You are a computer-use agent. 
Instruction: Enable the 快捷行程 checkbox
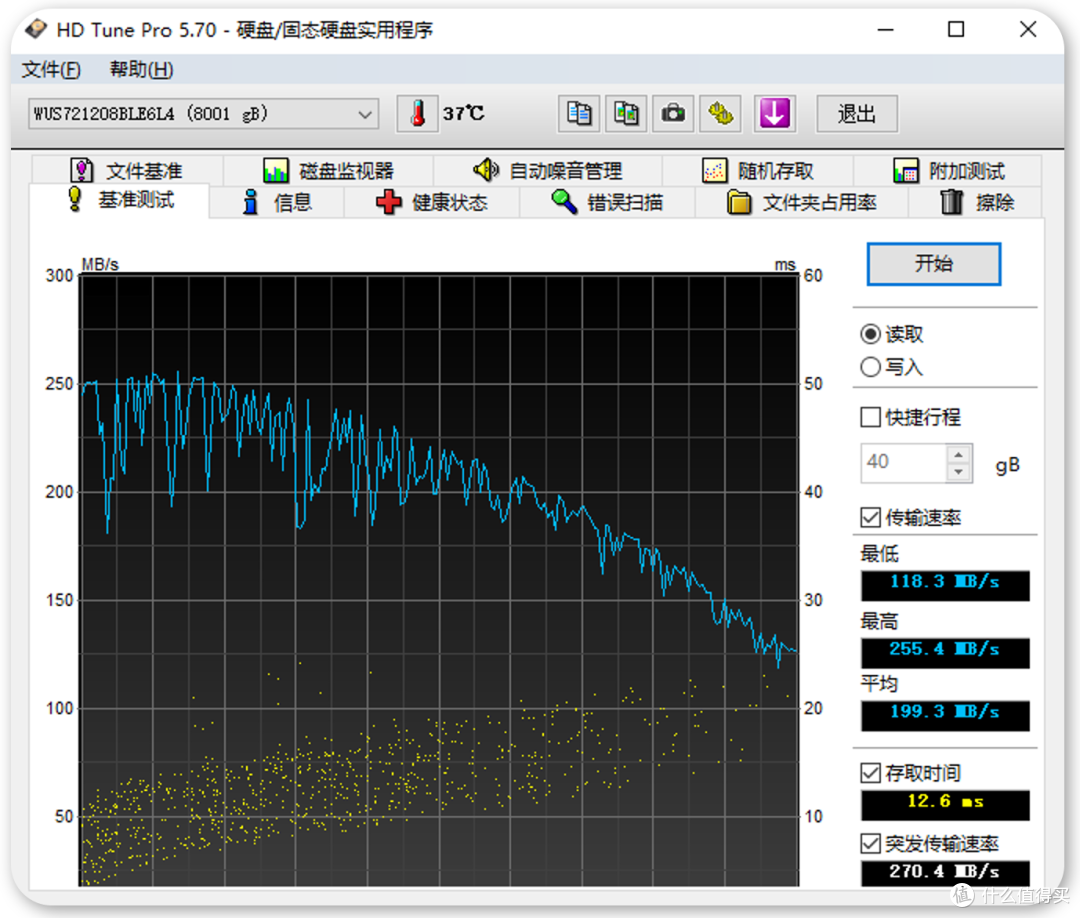coord(871,417)
